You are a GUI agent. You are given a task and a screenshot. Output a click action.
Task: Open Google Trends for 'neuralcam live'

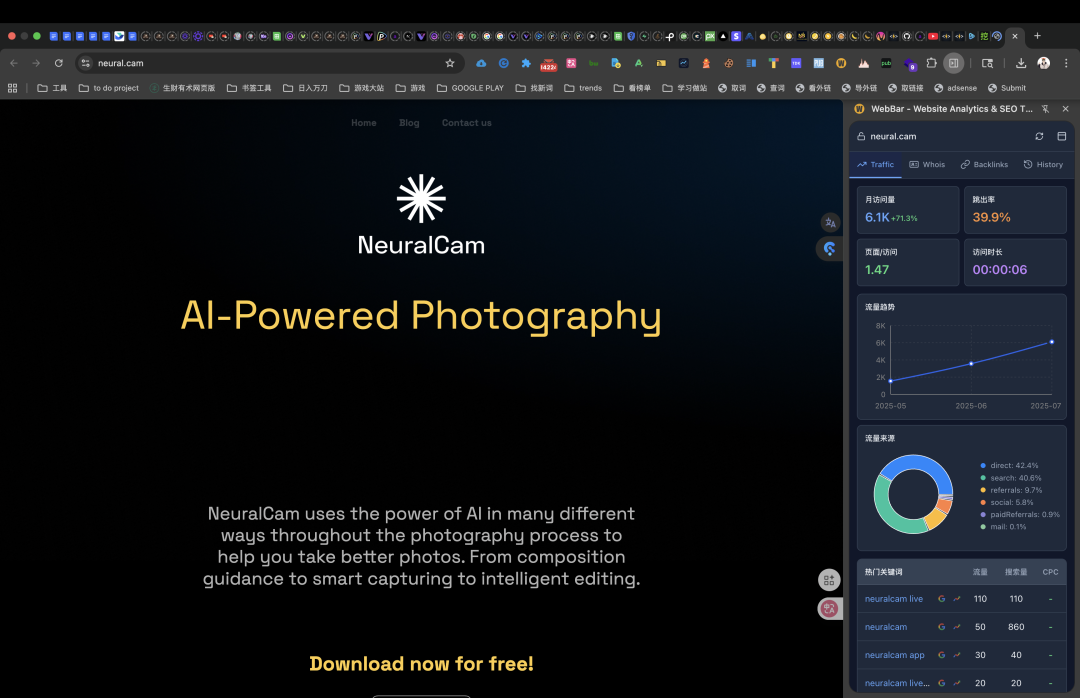click(x=957, y=599)
